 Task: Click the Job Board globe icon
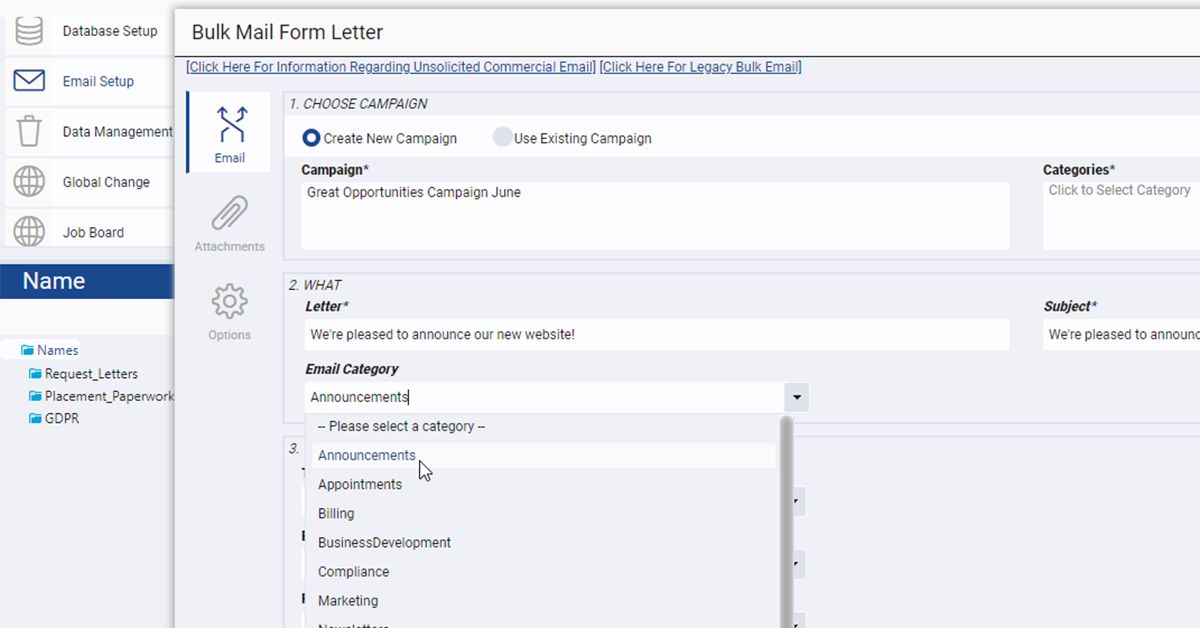pos(29,232)
